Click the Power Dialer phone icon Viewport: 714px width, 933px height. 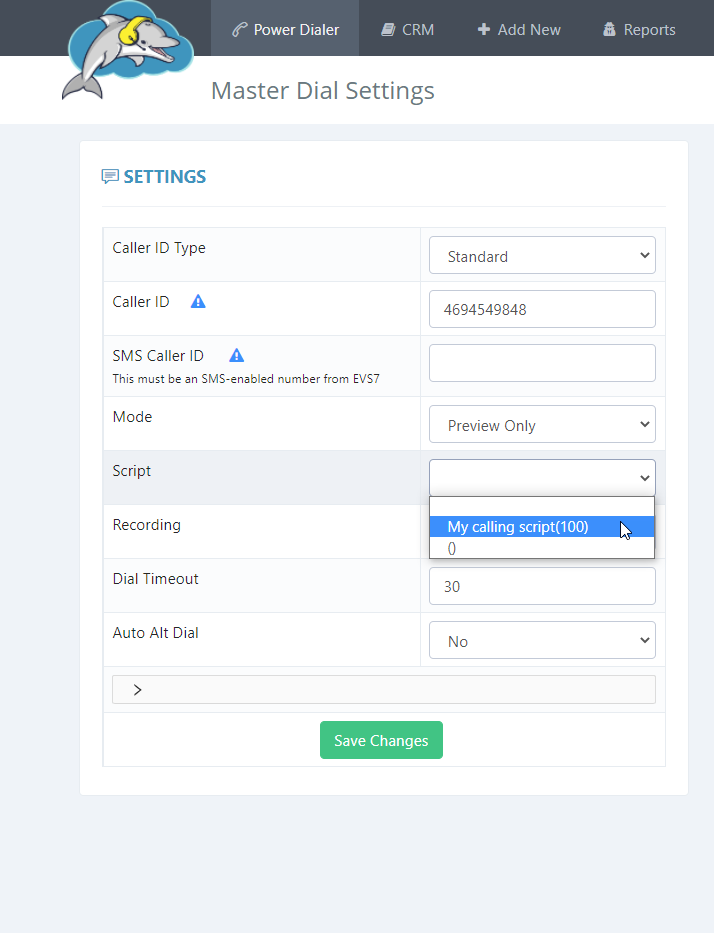[240, 30]
